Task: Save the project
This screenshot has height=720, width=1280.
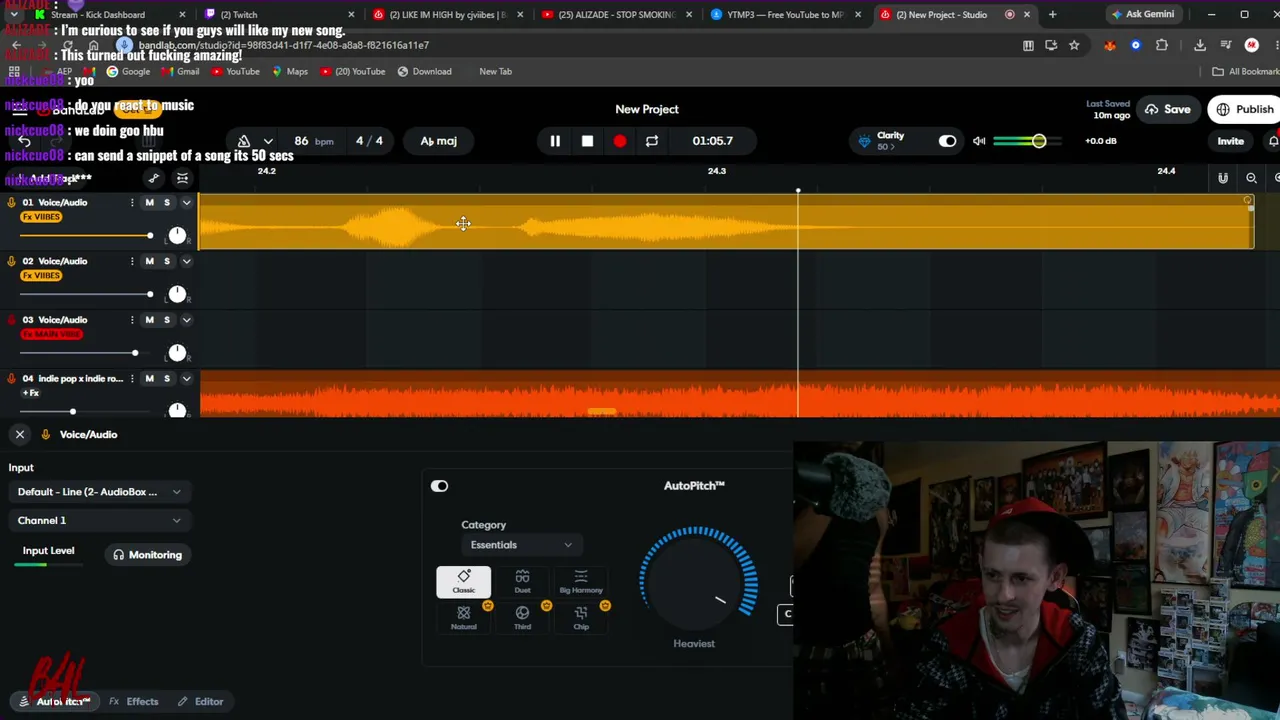Action: [1168, 109]
